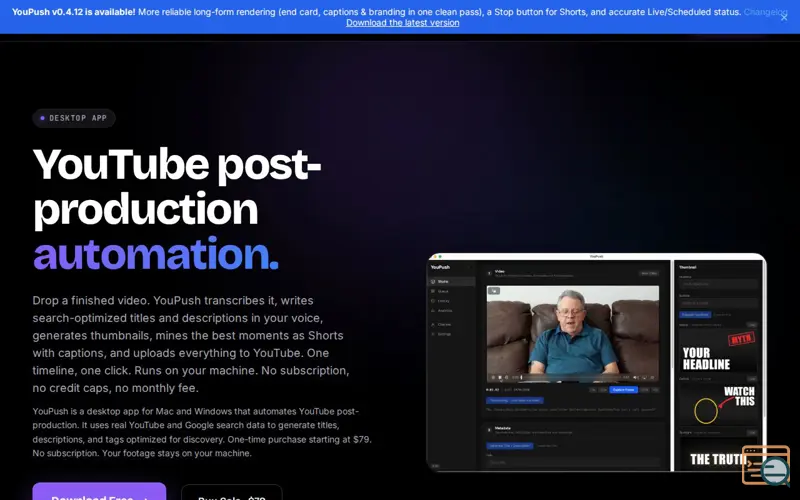Click the purple 'automation.' heading word
This screenshot has height=500, width=800.
click(156, 254)
